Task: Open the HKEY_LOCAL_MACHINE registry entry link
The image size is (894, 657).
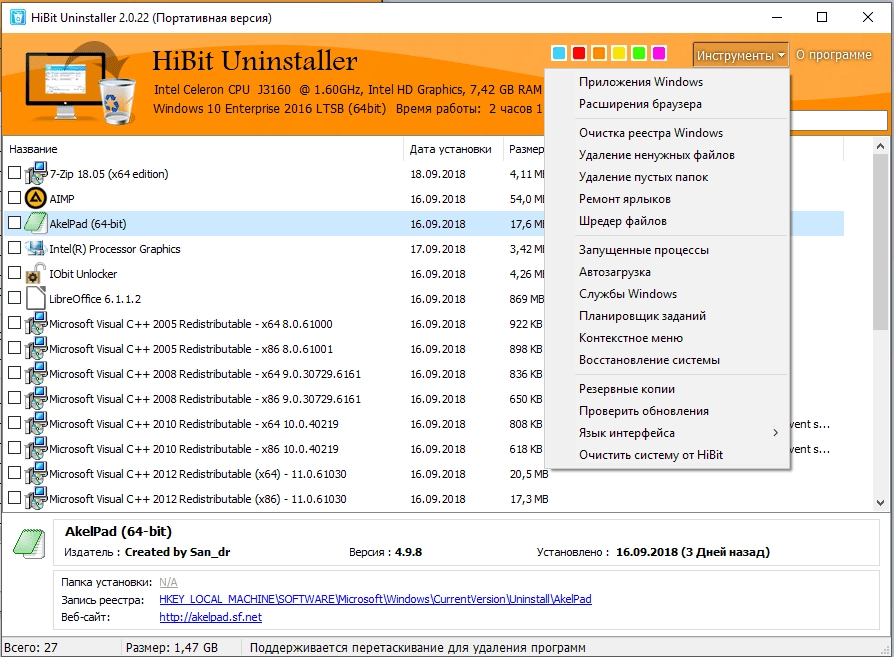Action: pos(375,599)
